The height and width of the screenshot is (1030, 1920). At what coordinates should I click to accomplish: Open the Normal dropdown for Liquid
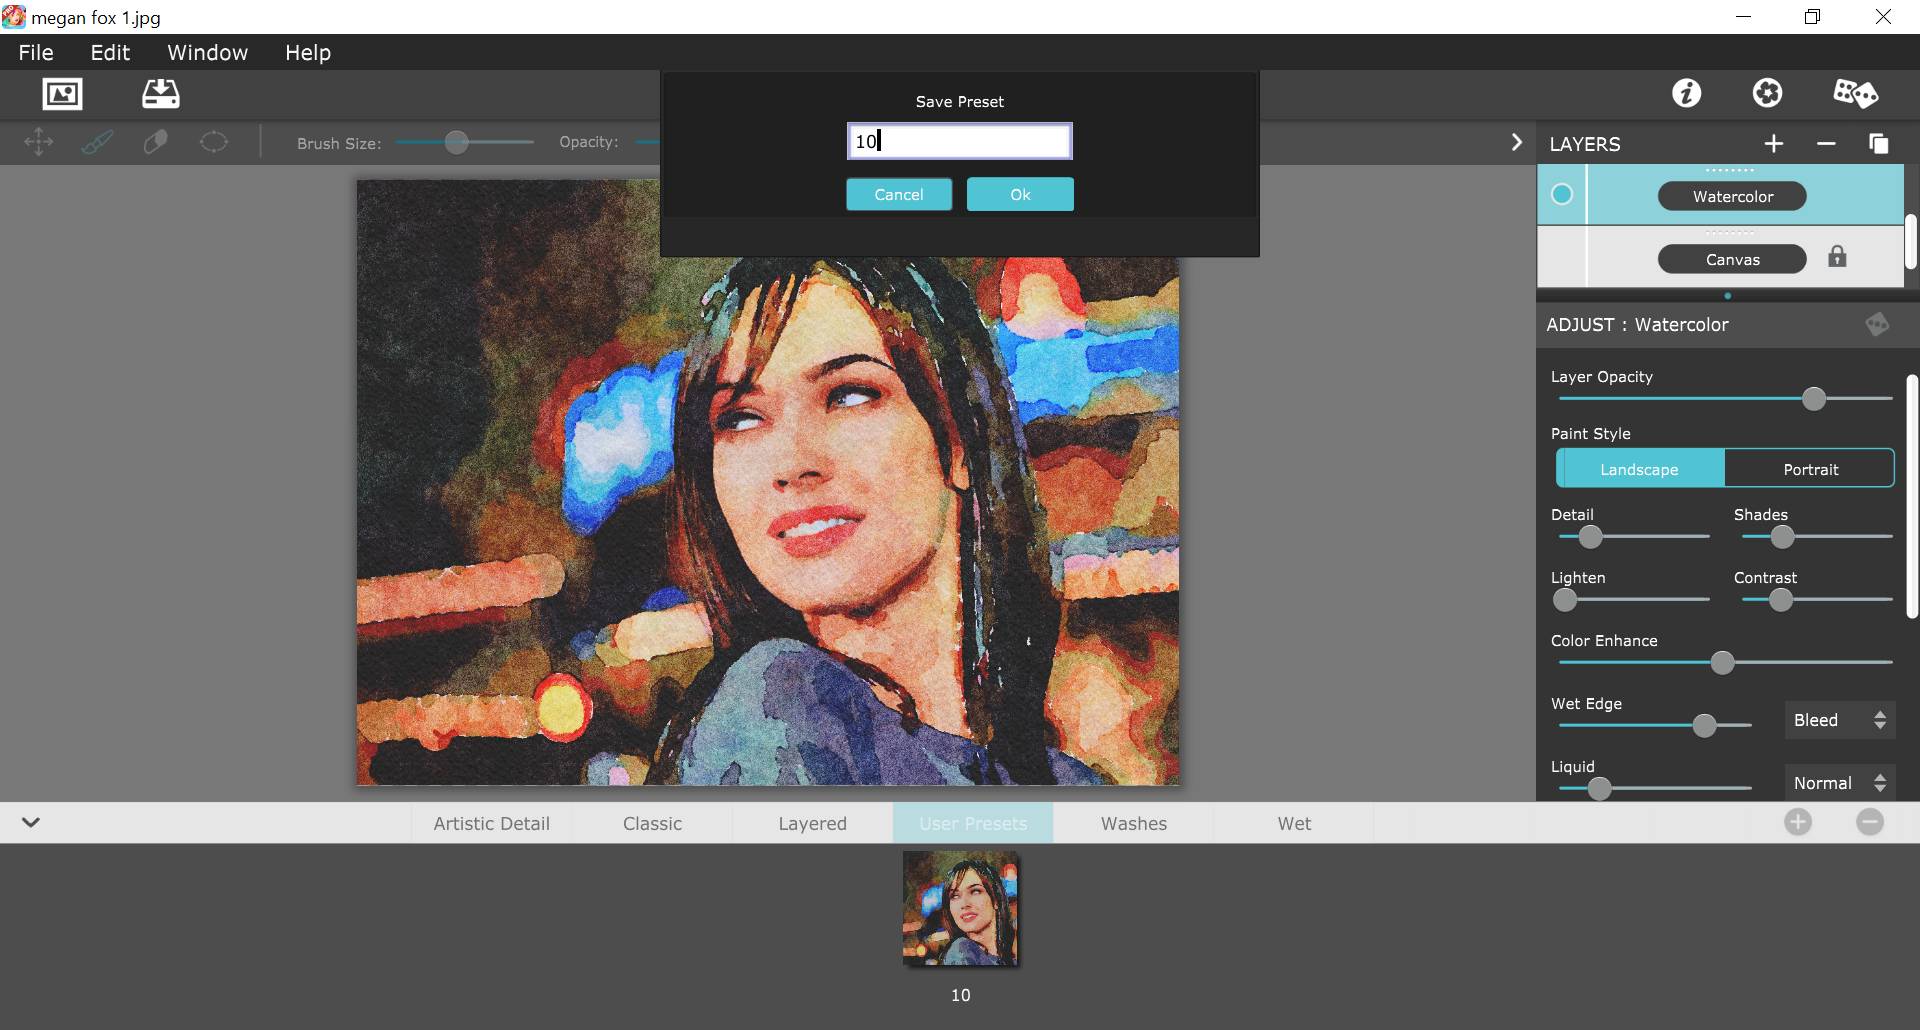coord(1840,783)
